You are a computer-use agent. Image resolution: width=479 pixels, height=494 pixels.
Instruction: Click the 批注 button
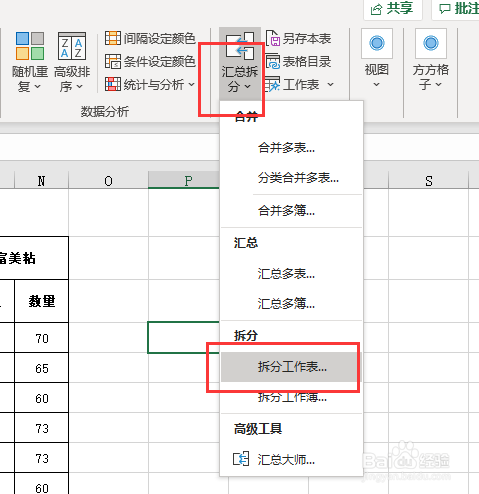[456, 9]
